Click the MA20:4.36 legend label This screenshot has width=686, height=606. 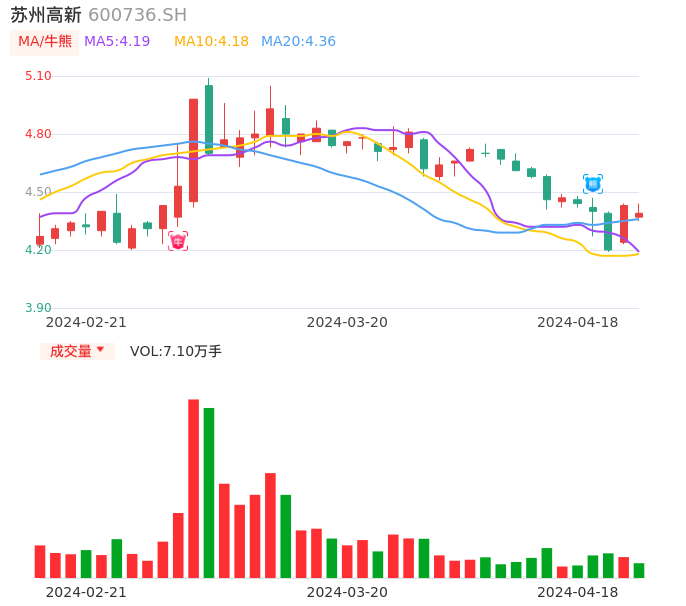pos(298,42)
